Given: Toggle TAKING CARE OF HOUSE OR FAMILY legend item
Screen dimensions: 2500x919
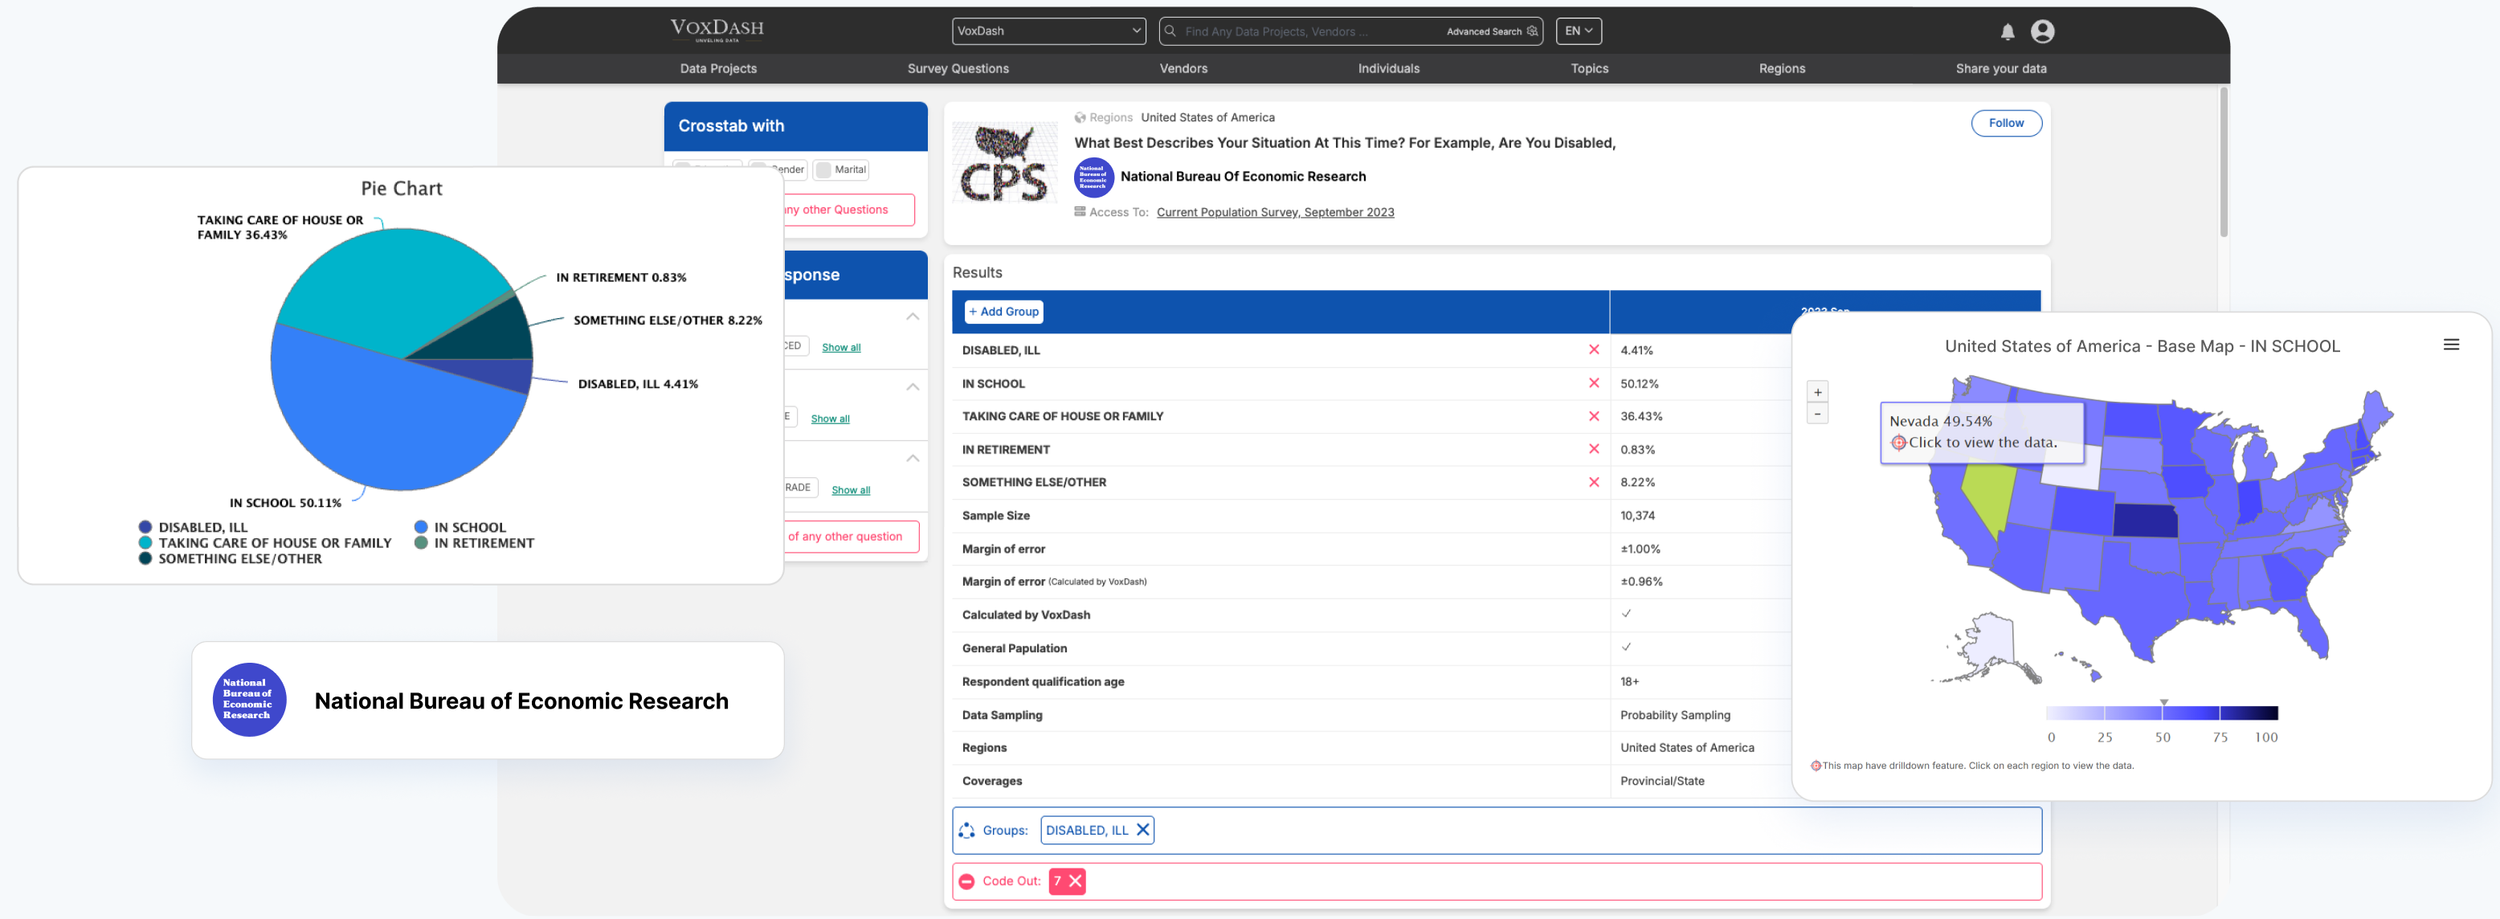Looking at the screenshot, I should pos(265,543).
